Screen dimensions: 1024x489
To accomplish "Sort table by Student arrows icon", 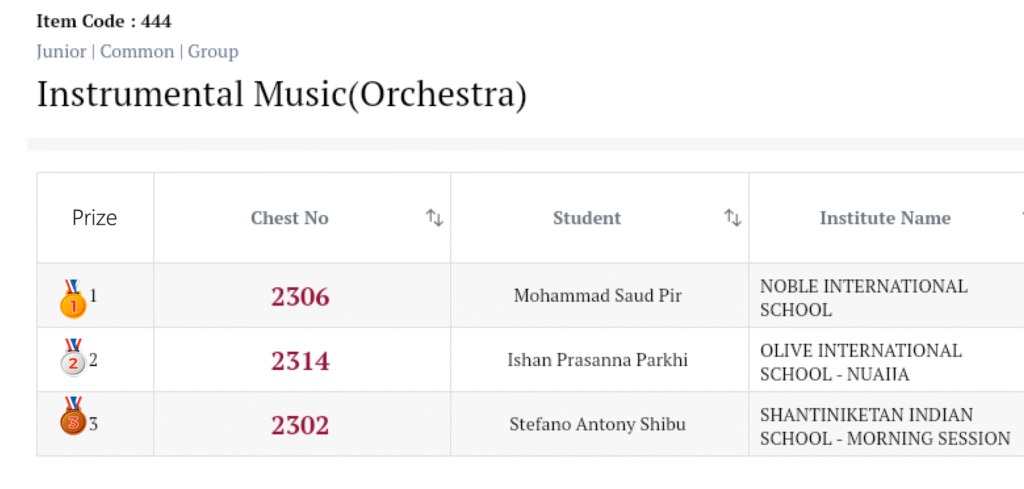I will [733, 218].
